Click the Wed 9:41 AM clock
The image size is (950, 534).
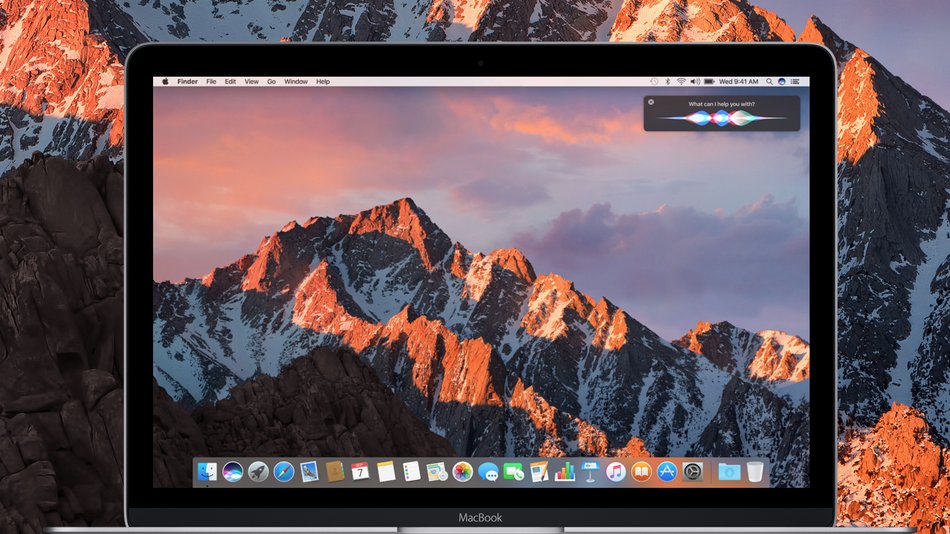click(739, 81)
